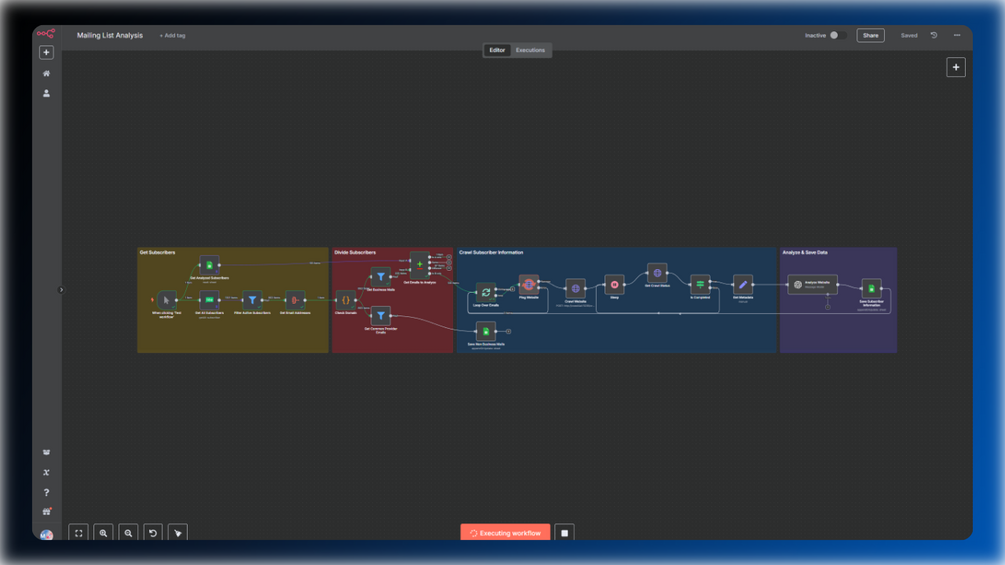Reset canvas zoom level
Image resolution: width=1005 pixels, height=565 pixels.
pos(153,533)
